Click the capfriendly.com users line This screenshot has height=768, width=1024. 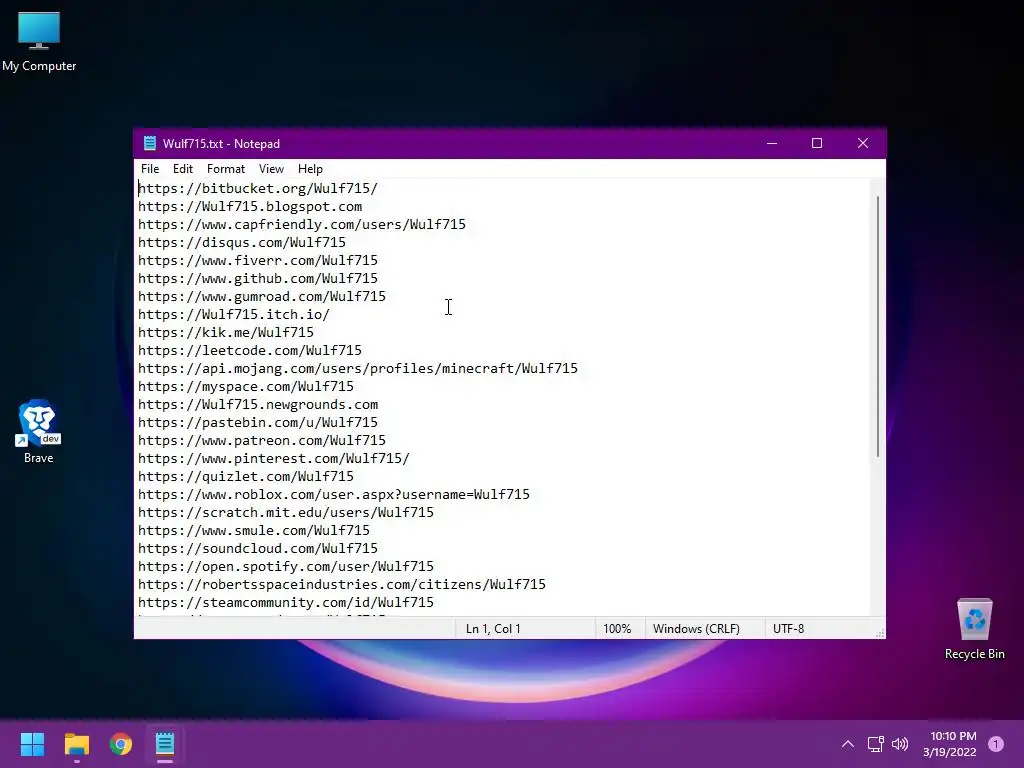pos(302,224)
